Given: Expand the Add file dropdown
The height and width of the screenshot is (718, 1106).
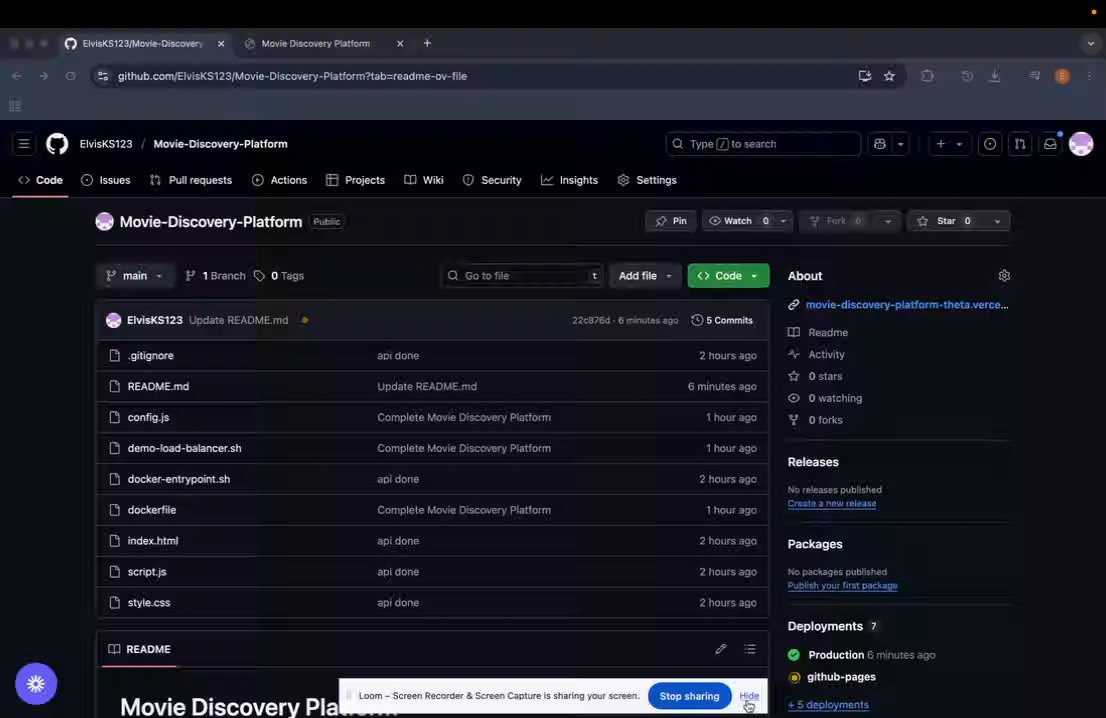Looking at the screenshot, I should click(645, 276).
